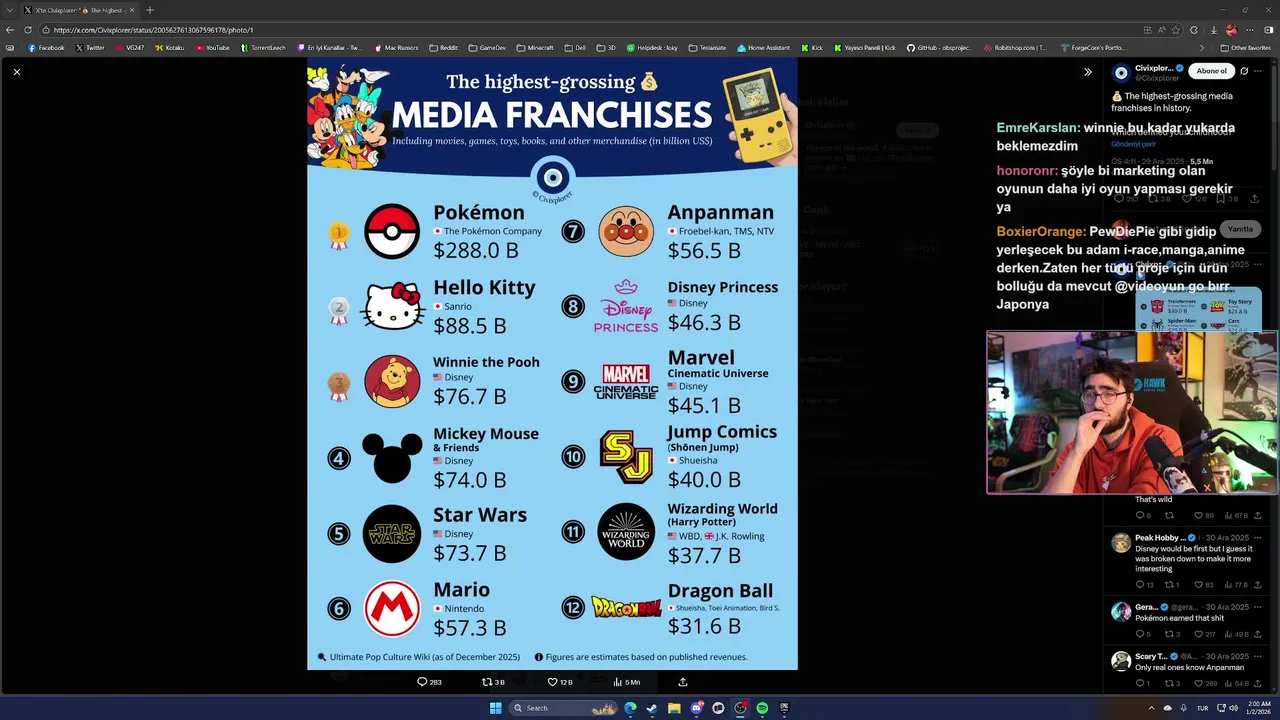The width and height of the screenshot is (1280, 720).
Task: Open the Home Assistant bookmark
Action: (764, 47)
